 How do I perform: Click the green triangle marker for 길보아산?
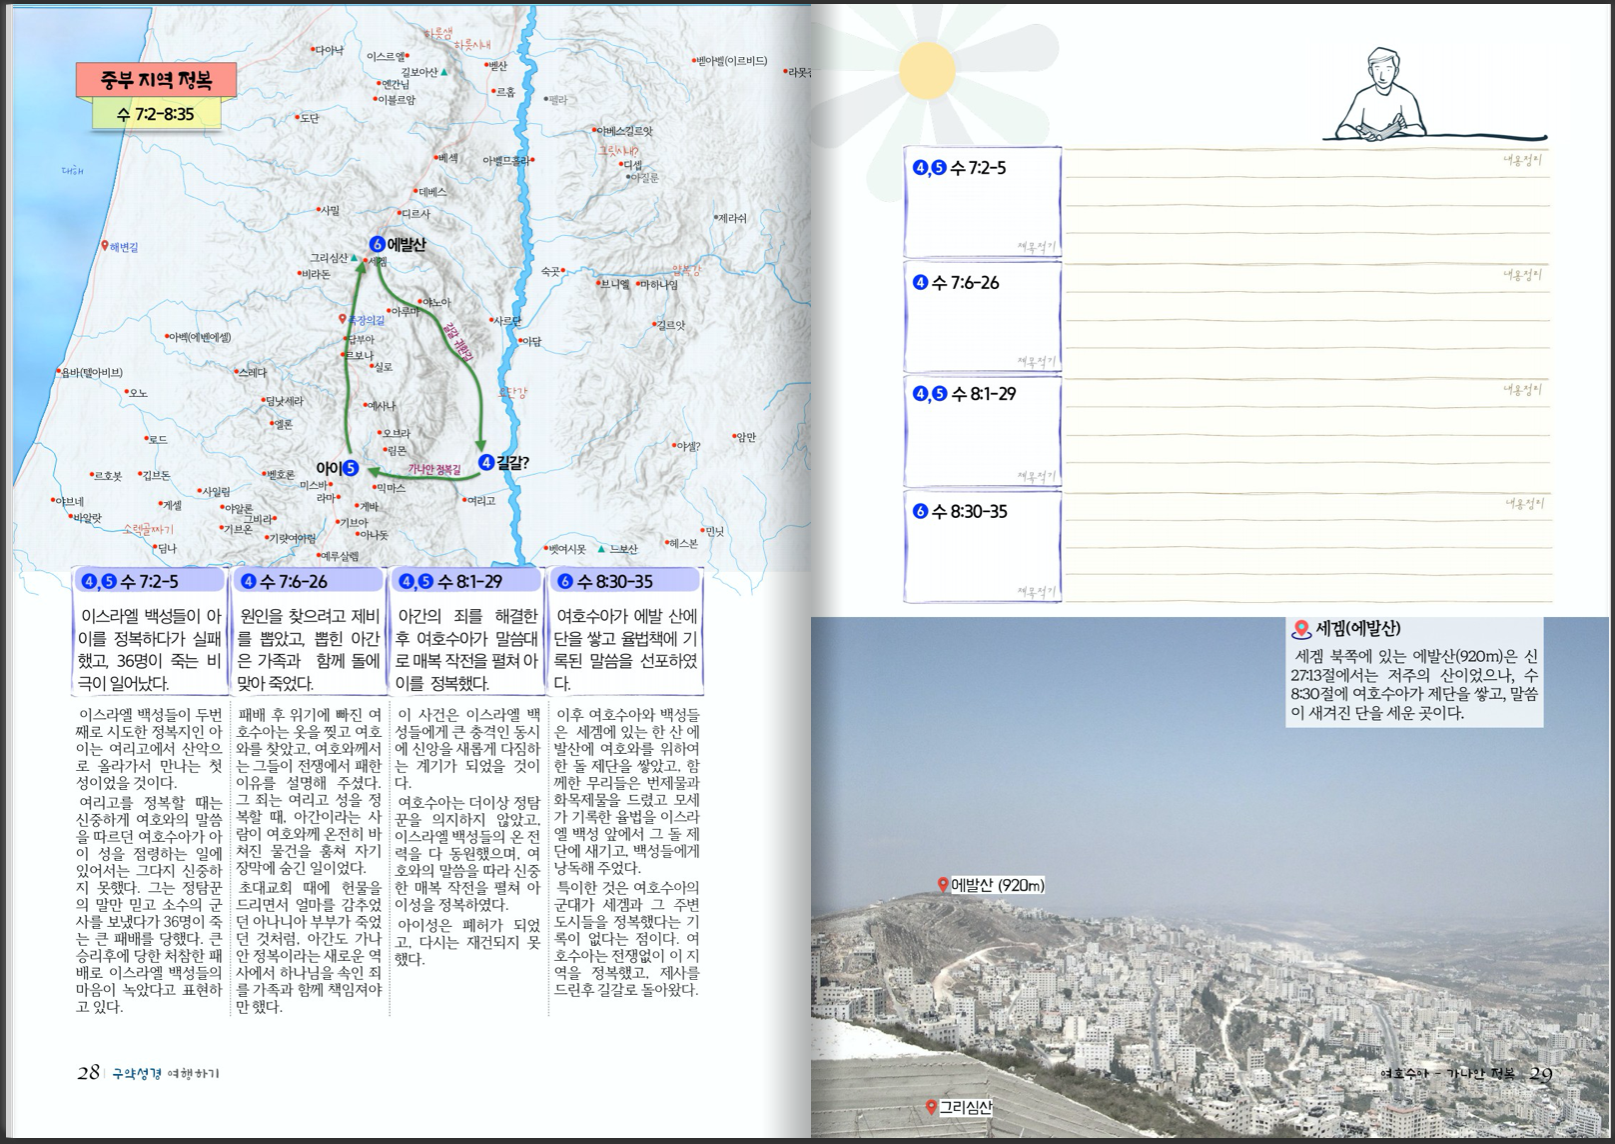(x=444, y=72)
